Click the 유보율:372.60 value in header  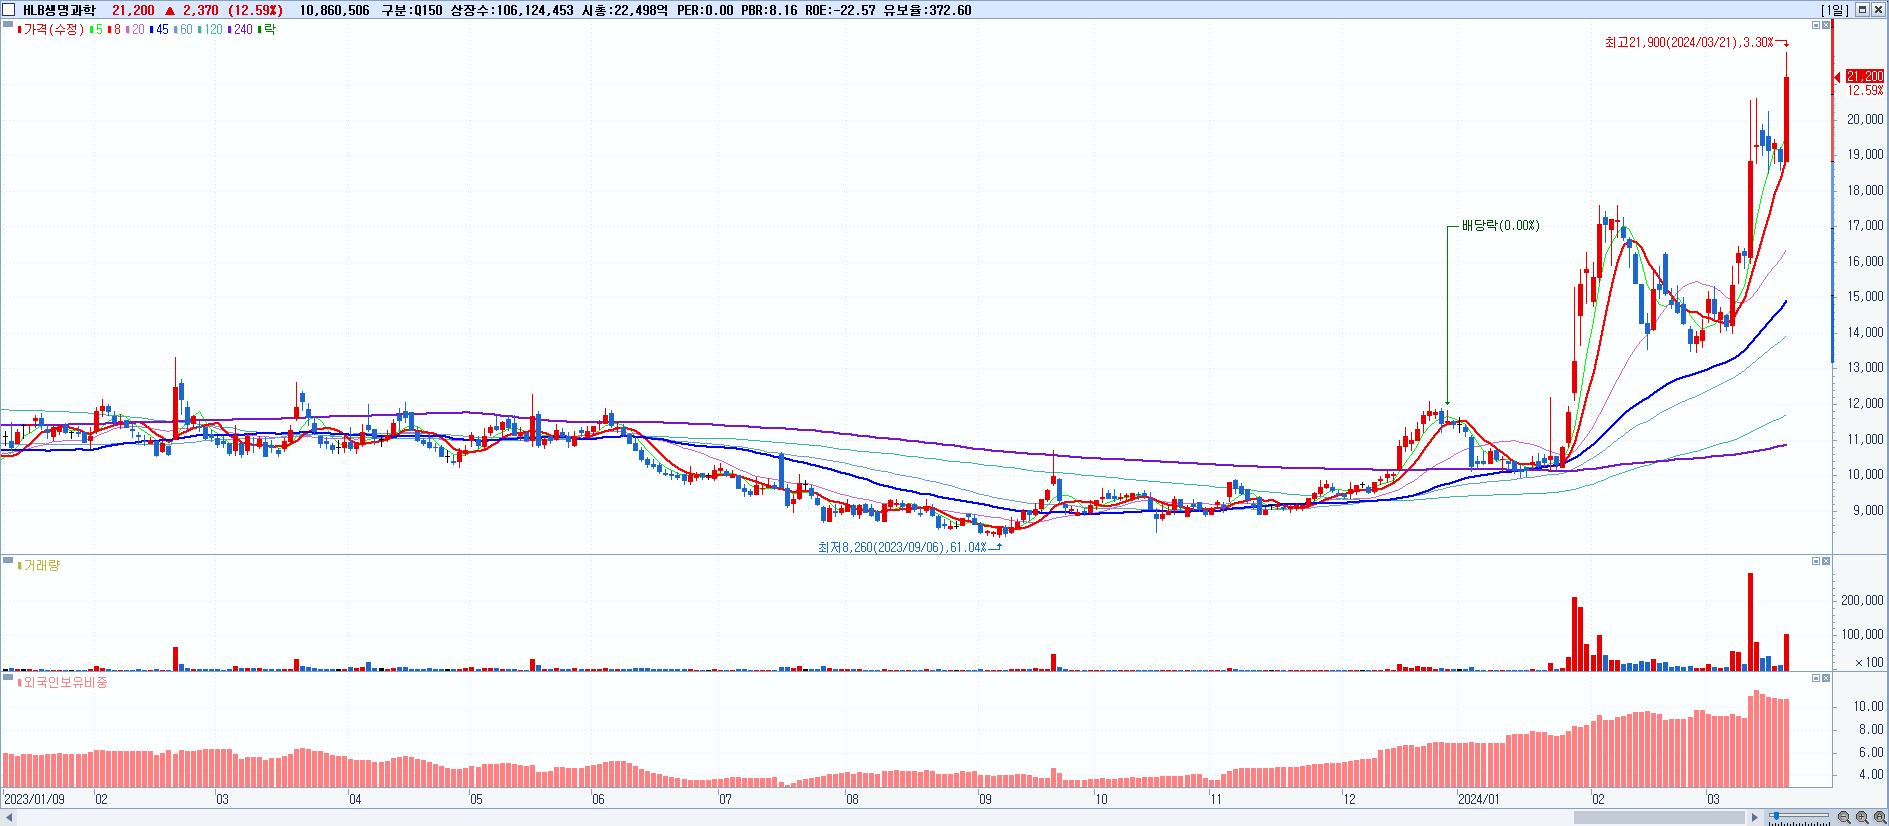(927, 10)
